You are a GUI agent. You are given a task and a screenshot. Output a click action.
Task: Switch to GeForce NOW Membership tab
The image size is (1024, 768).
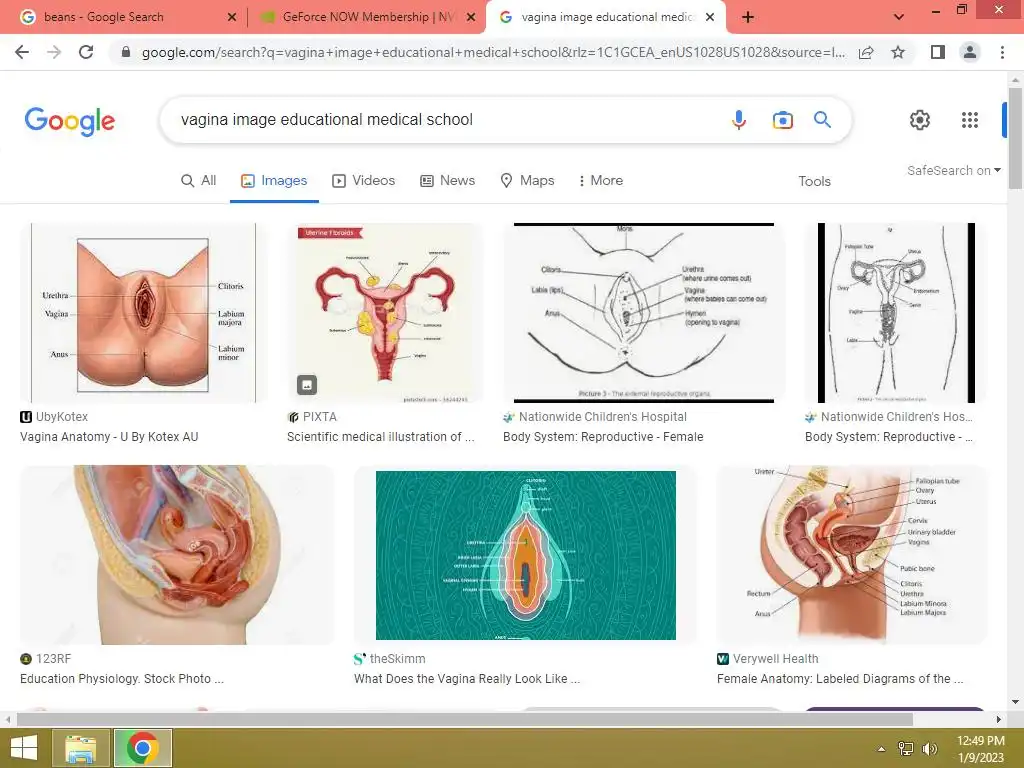click(367, 17)
